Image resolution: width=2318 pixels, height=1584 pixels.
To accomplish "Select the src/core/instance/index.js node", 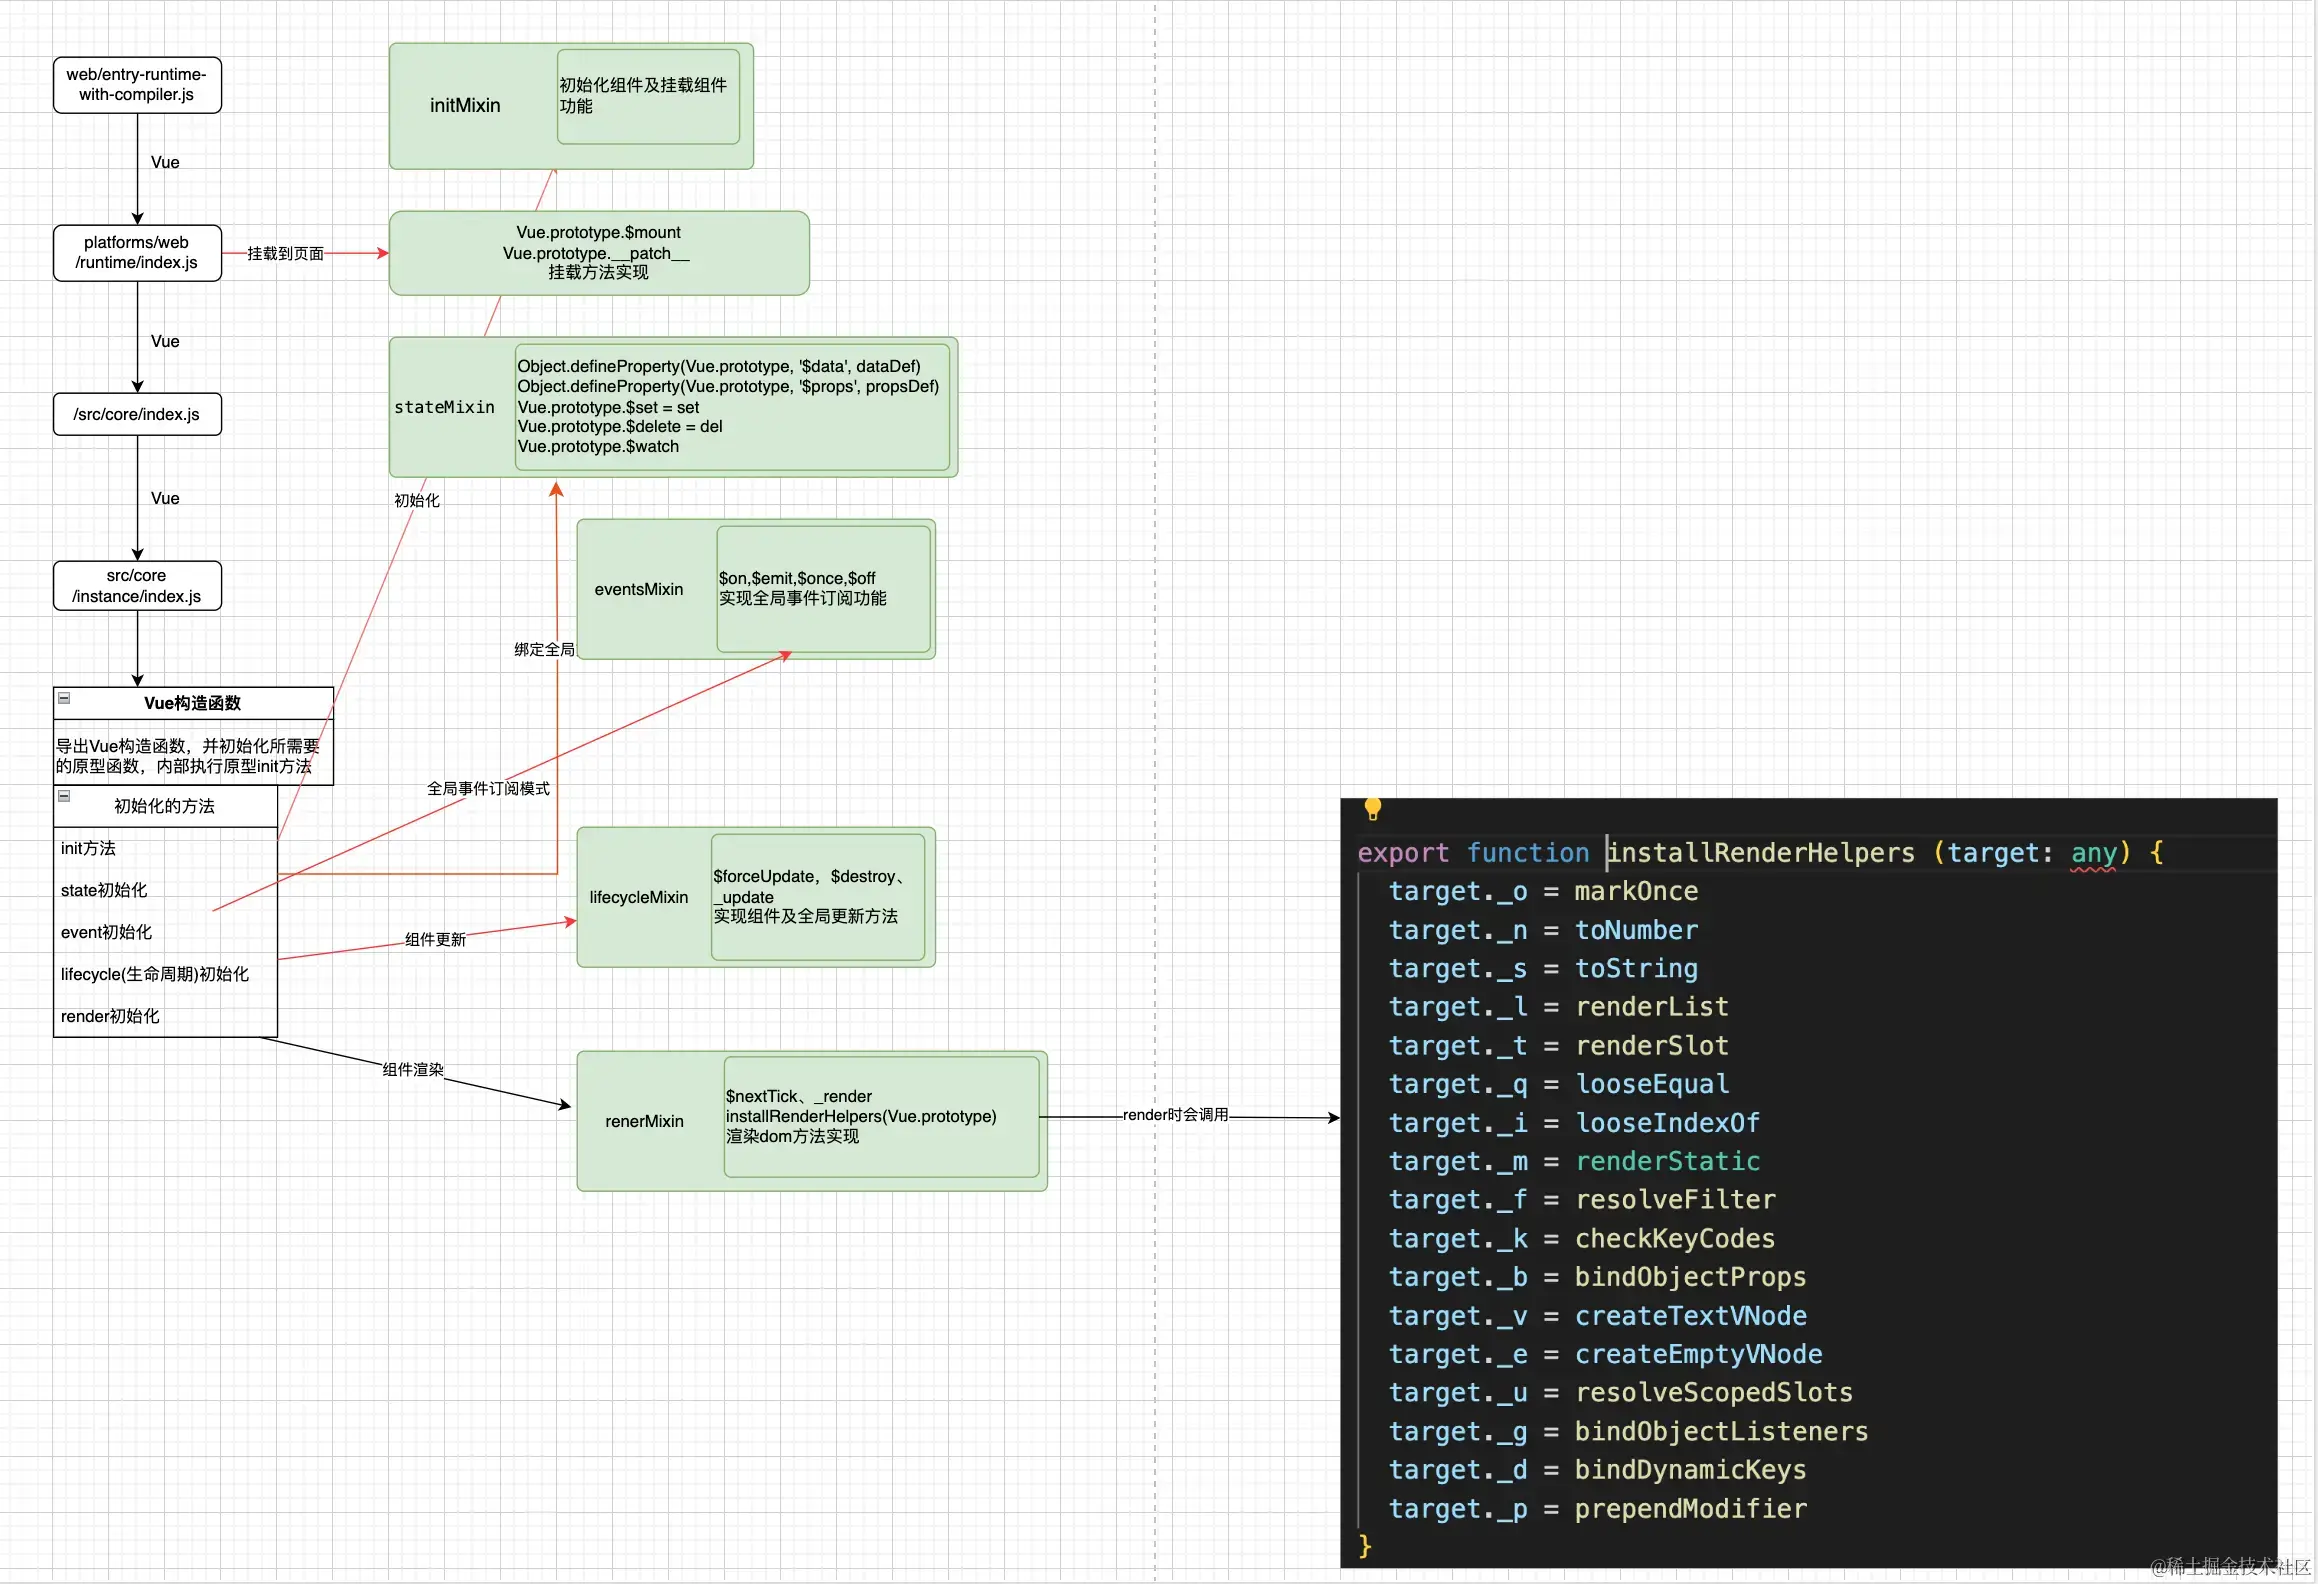I will tap(137, 586).
